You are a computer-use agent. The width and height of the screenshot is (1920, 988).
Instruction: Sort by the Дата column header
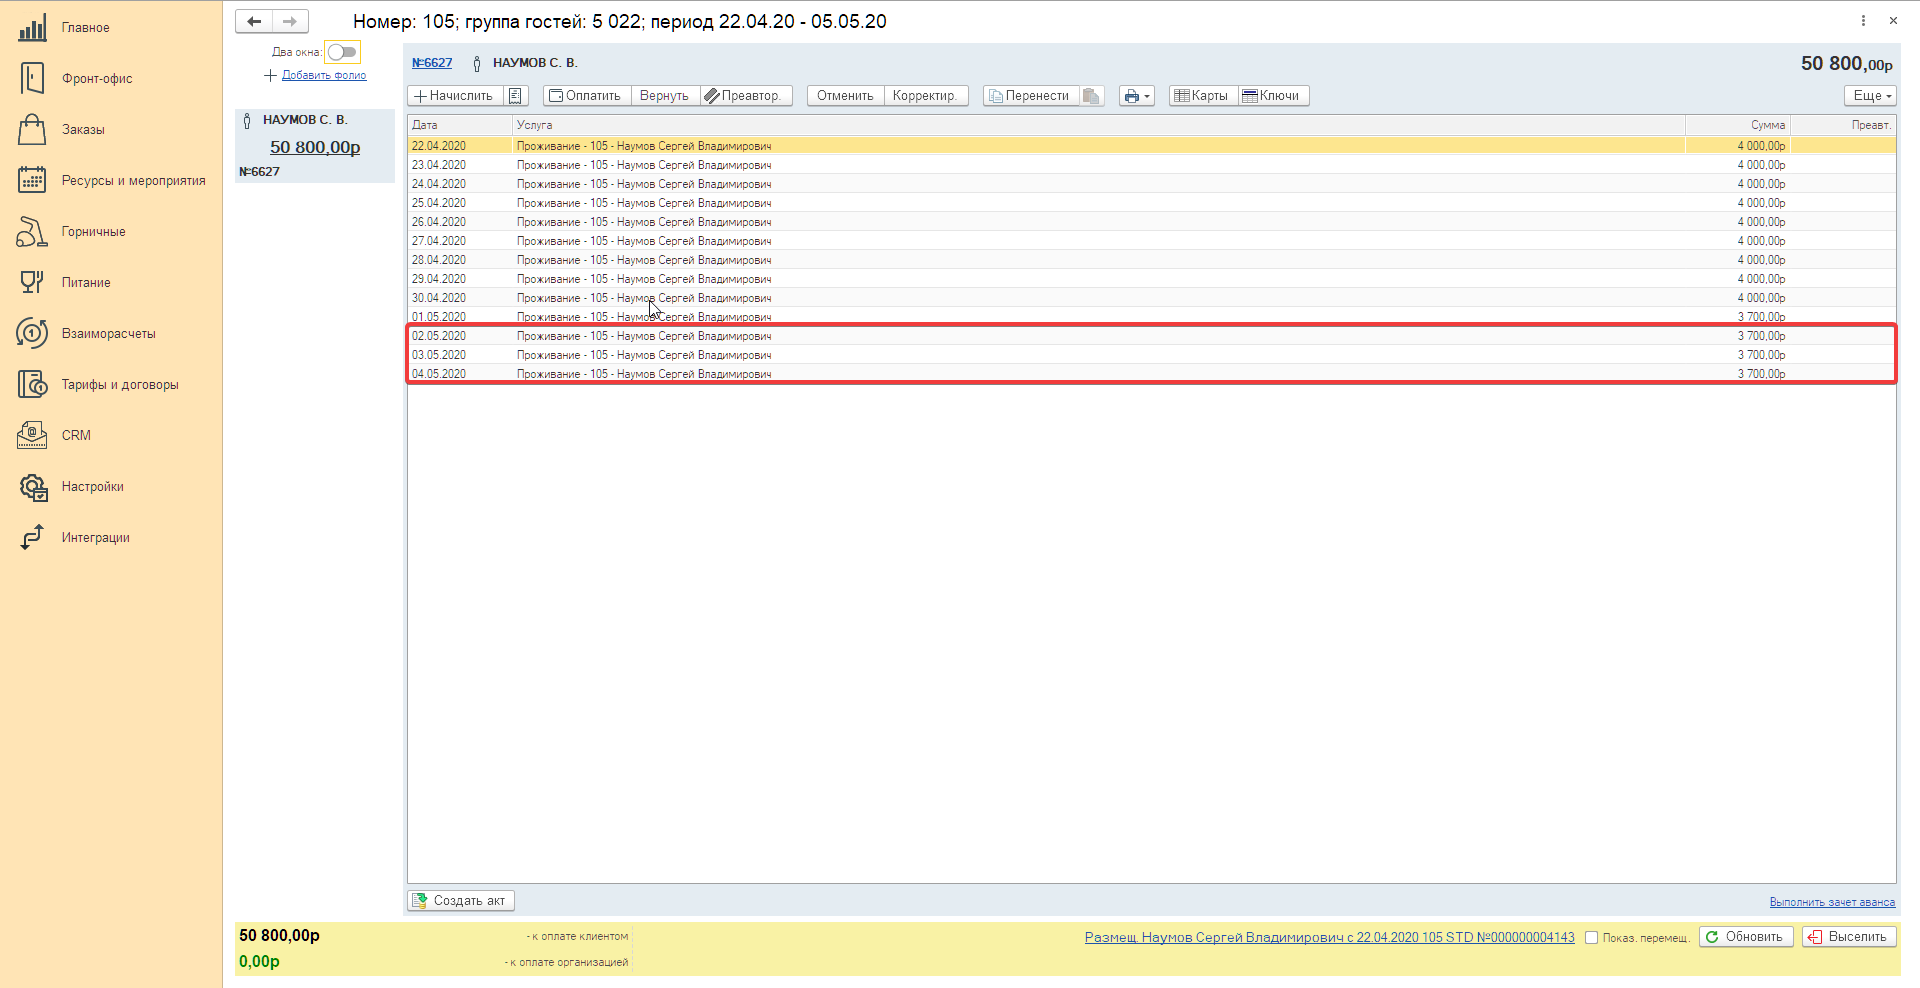tap(460, 125)
